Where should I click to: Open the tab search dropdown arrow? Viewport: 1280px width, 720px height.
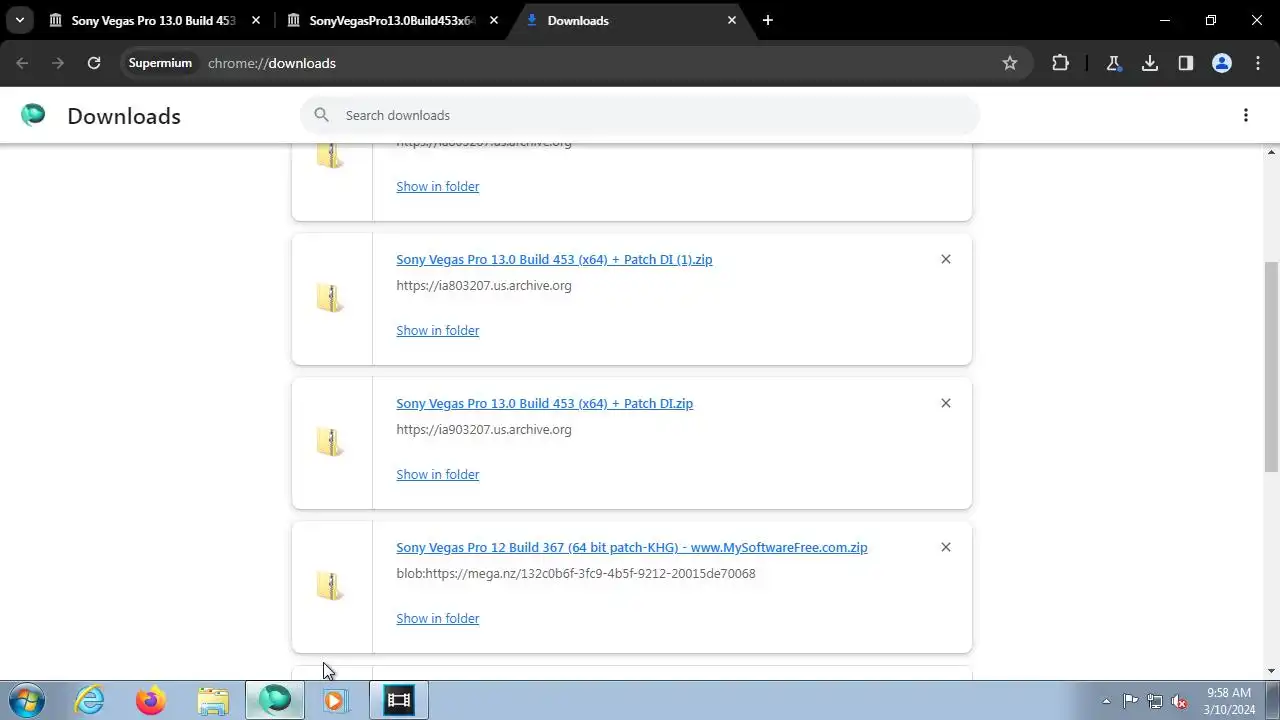tap(19, 20)
